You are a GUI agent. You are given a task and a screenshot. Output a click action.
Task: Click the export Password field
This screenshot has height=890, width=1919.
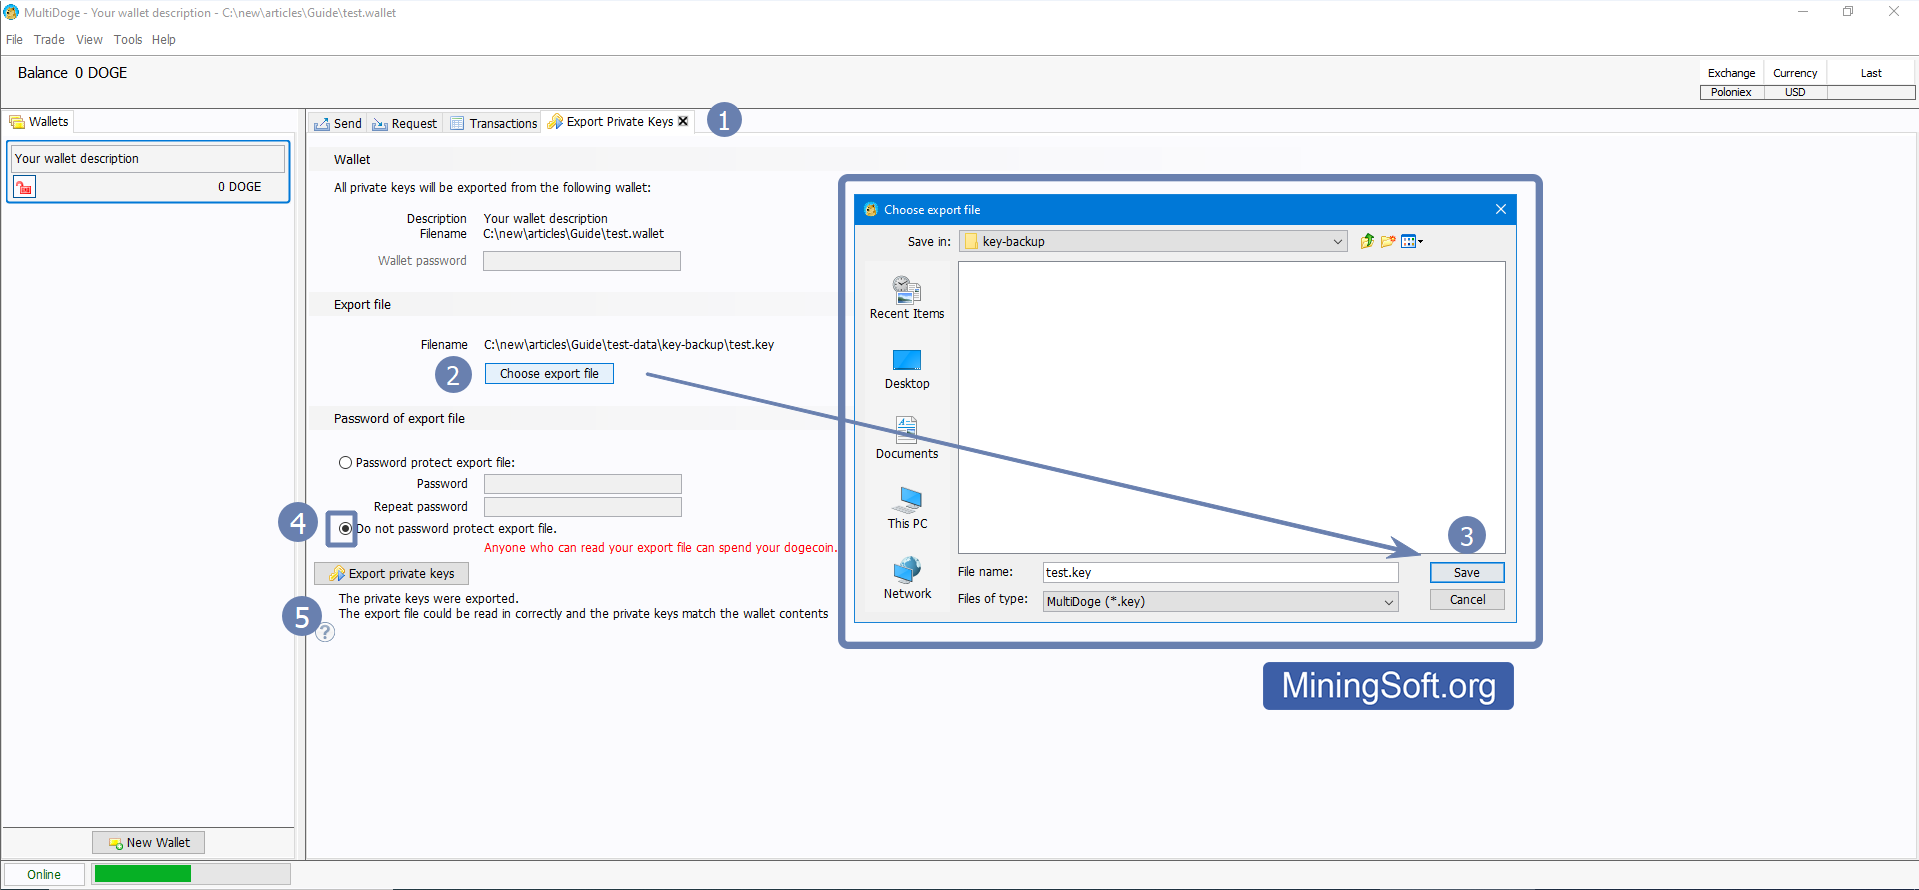[583, 484]
